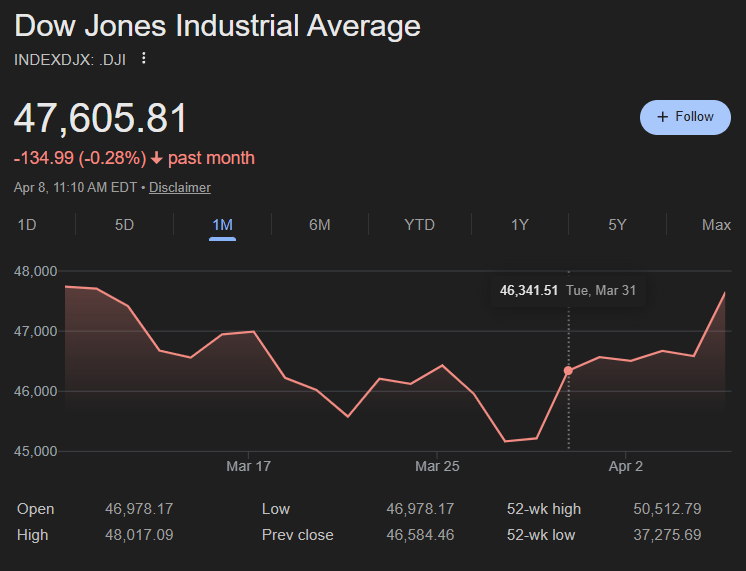Select the 1M time range tab

tap(222, 225)
